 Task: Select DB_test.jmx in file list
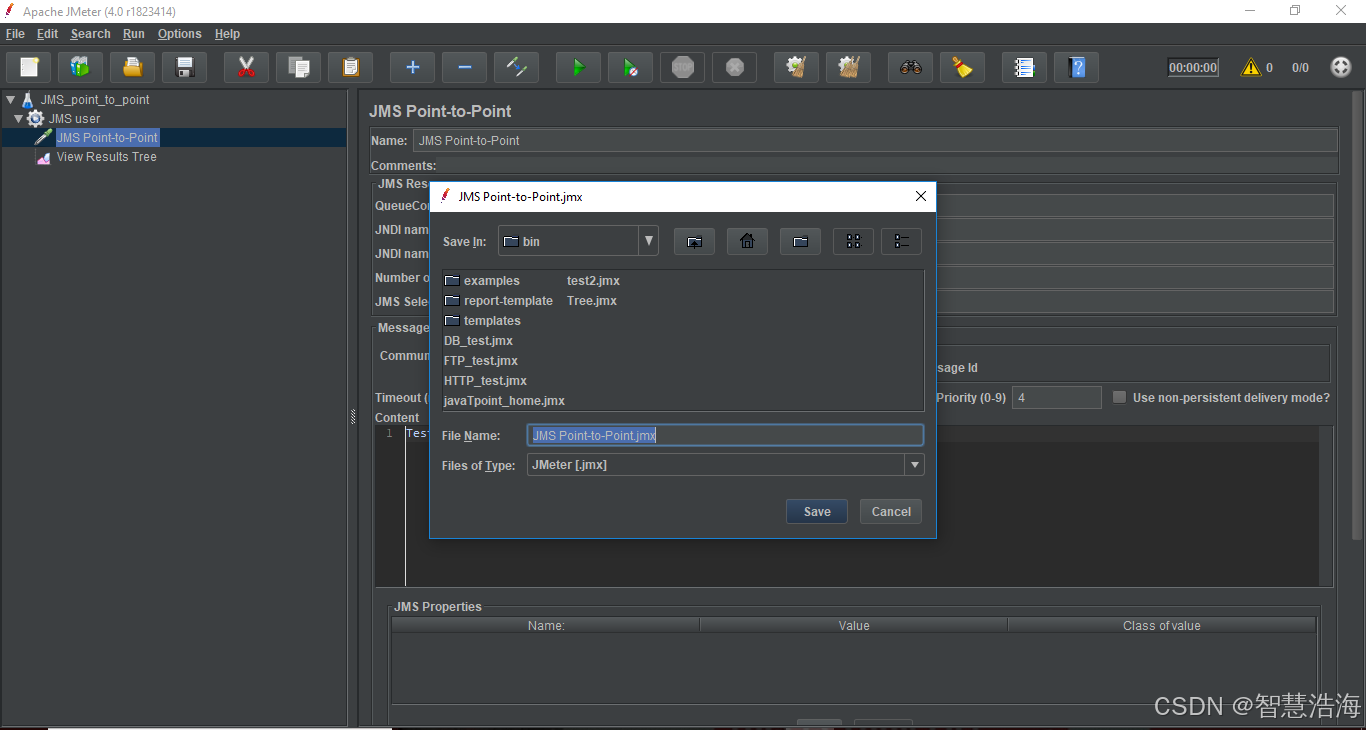pos(478,341)
